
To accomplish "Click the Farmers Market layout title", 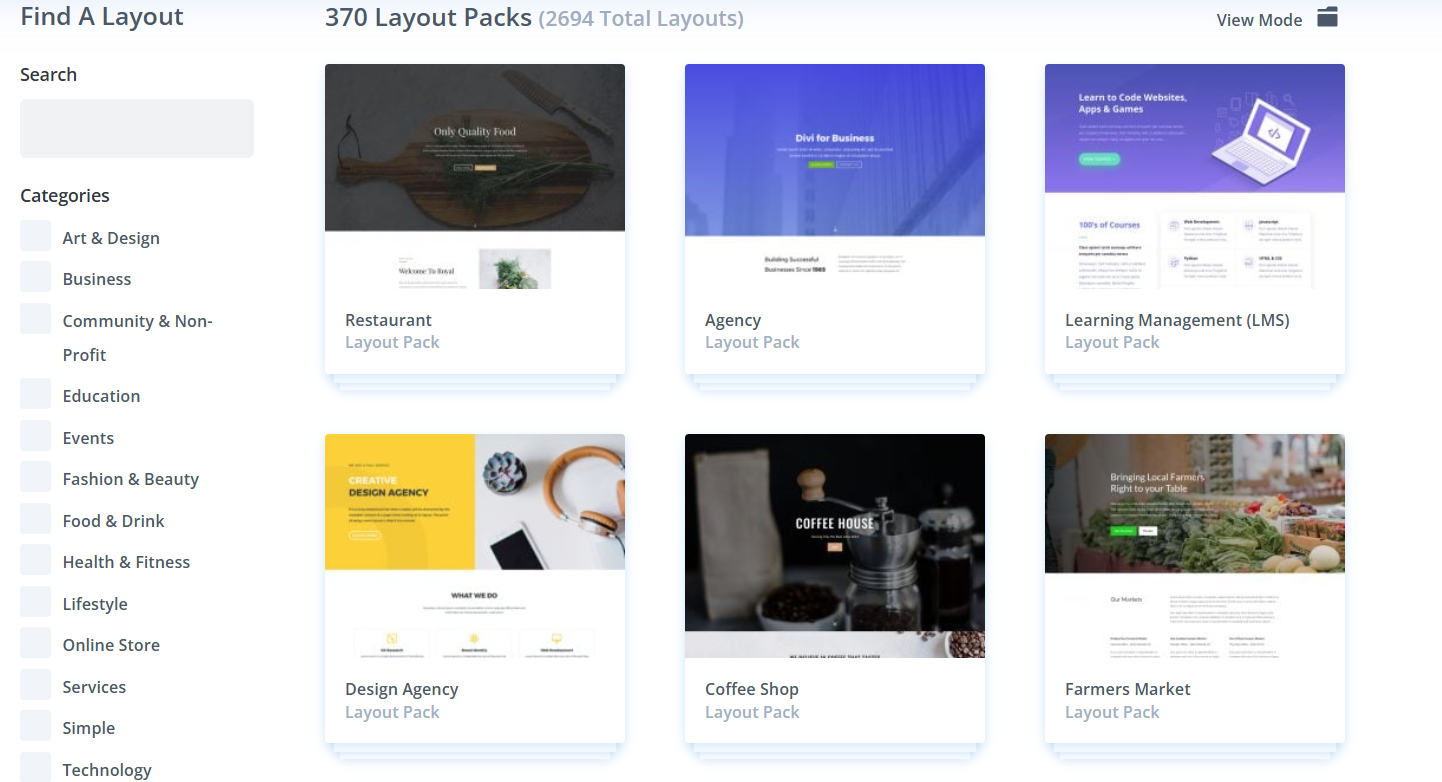I will [x=1127, y=689].
